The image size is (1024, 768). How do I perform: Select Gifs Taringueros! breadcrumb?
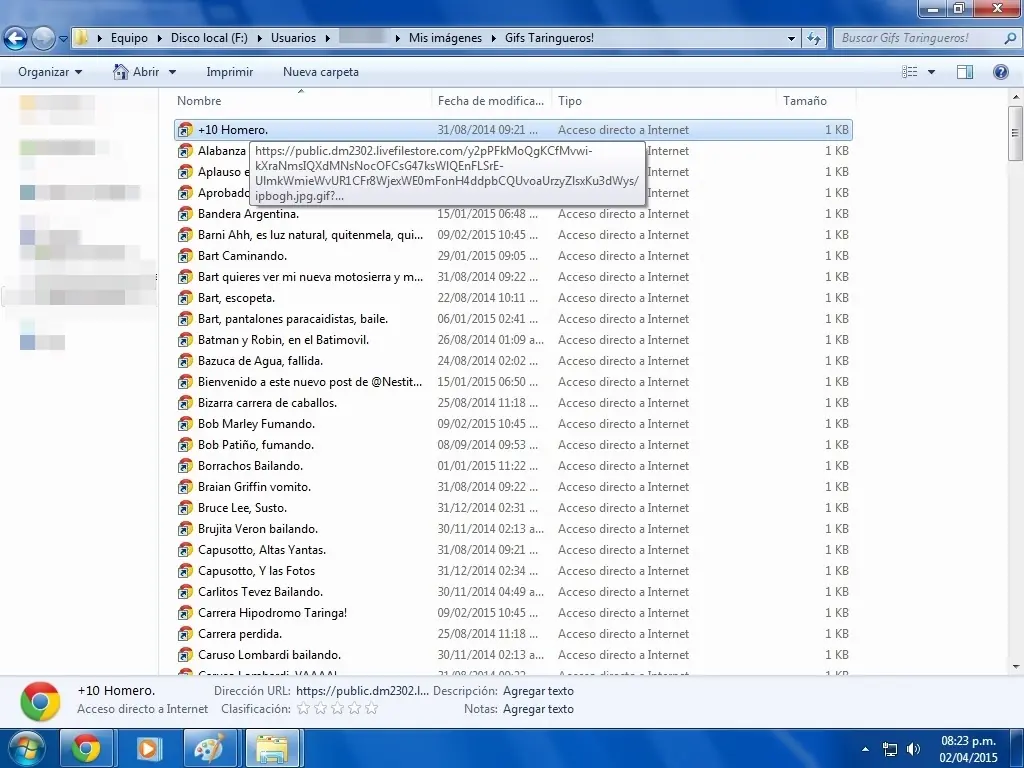point(549,38)
